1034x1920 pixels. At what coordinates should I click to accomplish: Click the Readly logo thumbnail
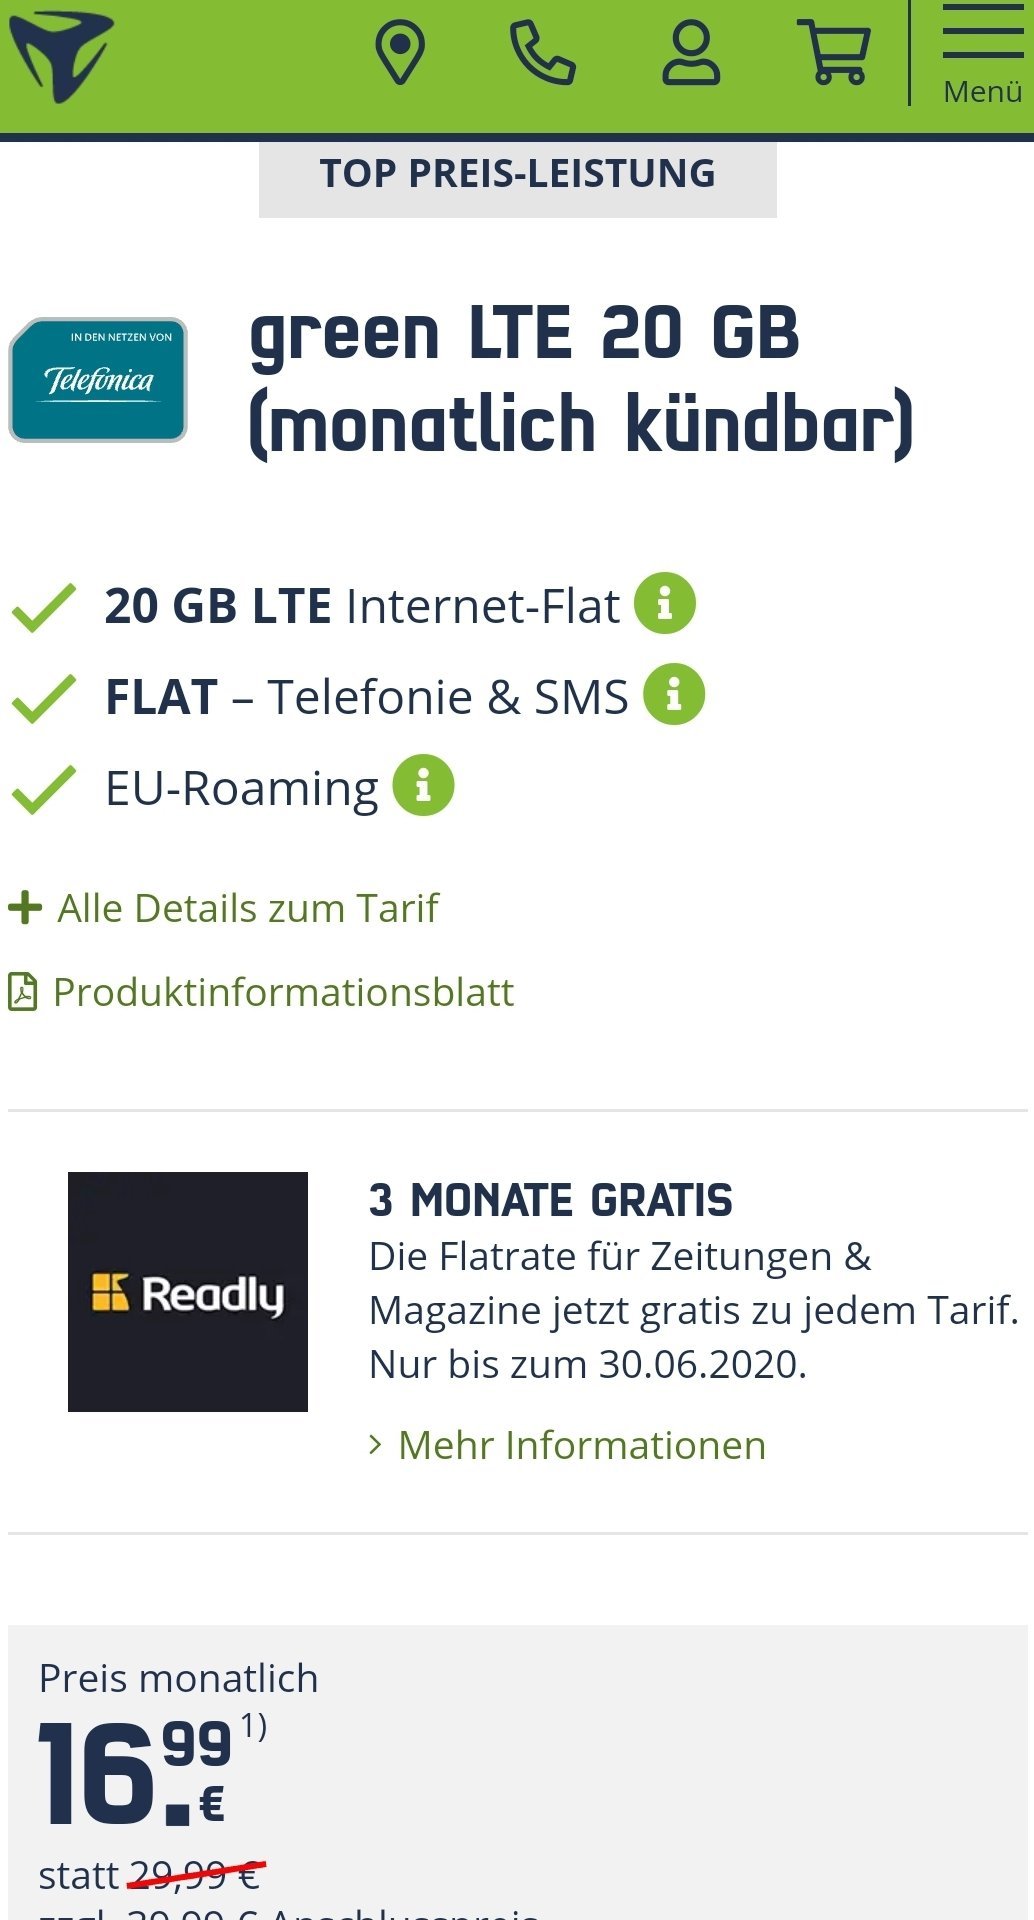[x=188, y=1292]
